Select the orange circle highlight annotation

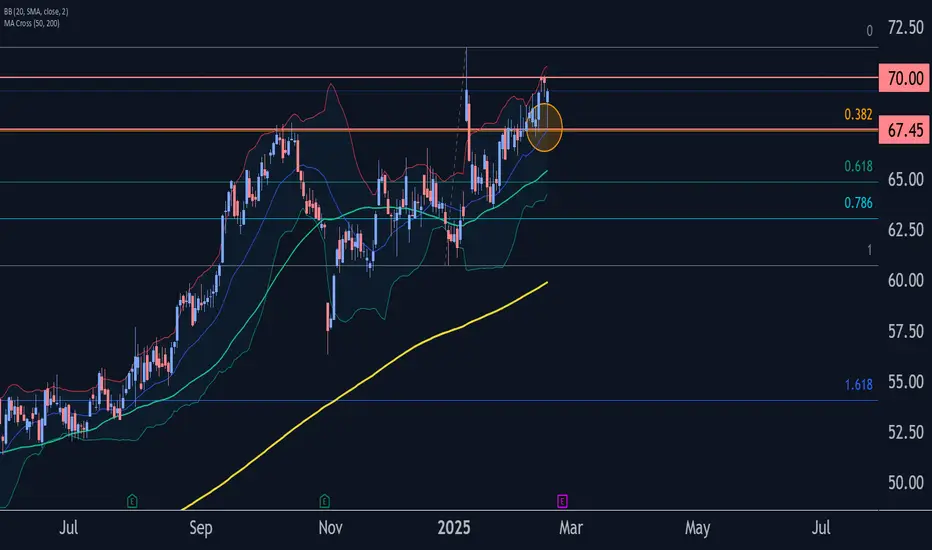pos(544,127)
